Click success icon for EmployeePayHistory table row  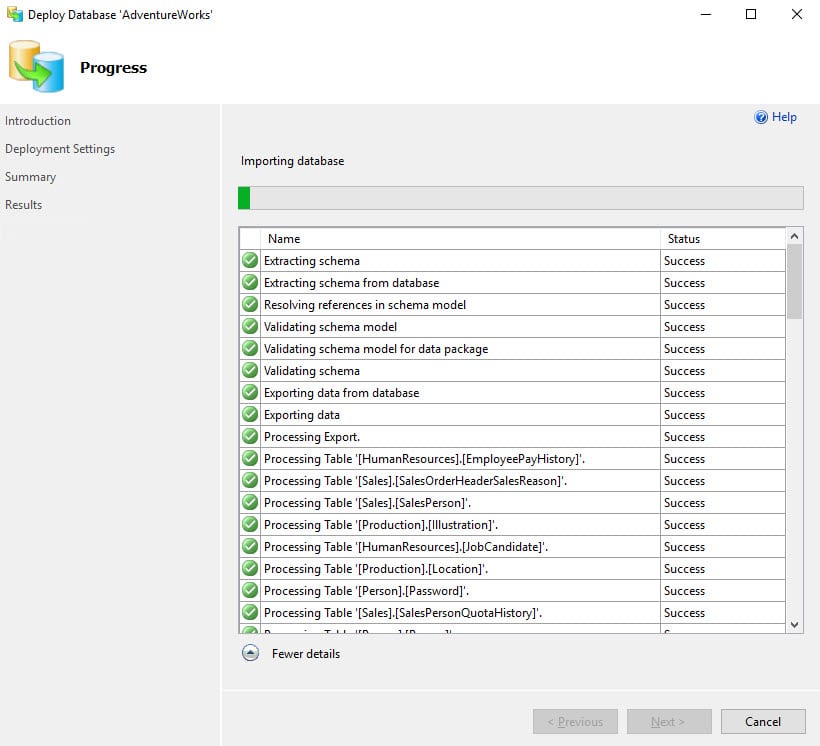(x=250, y=458)
